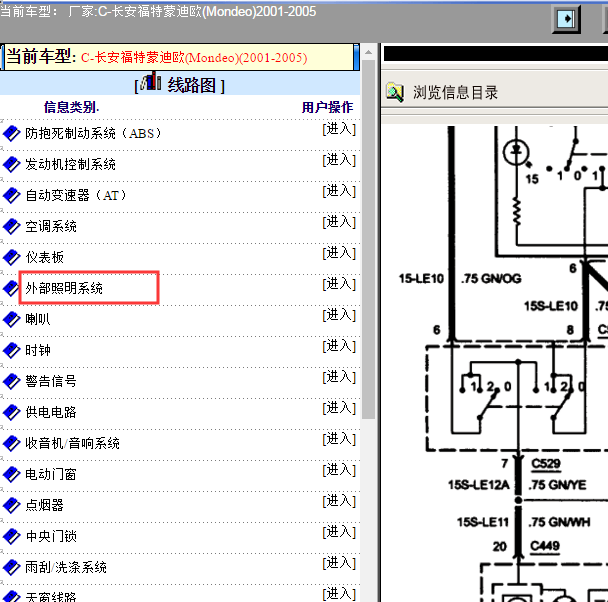This screenshot has height=602, width=608.
Task: Select the 供电电路 row text
Action: tap(51, 412)
